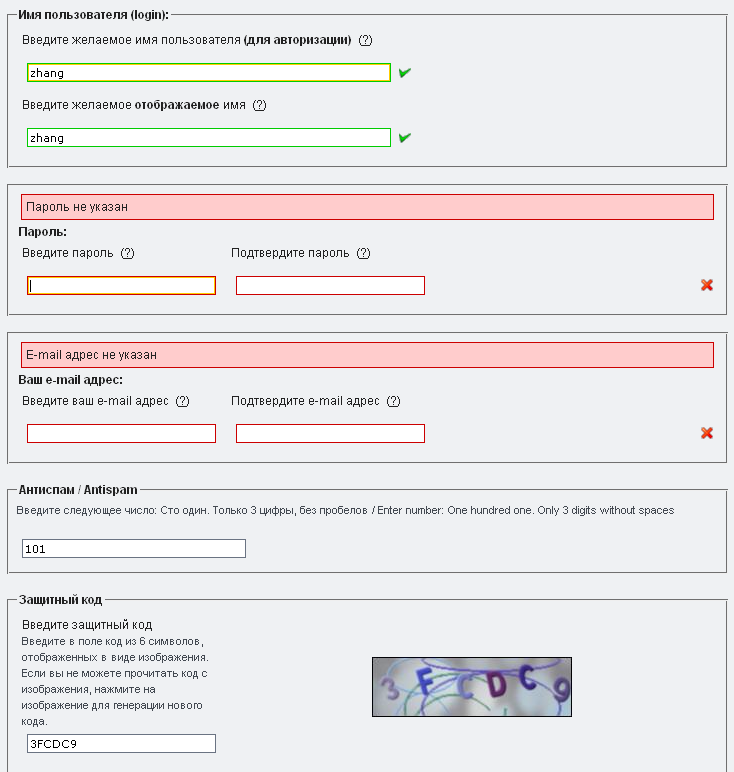The height and width of the screenshot is (772, 734).
Task: Focus the login username field containing 'zhang'
Action: (x=208, y=73)
